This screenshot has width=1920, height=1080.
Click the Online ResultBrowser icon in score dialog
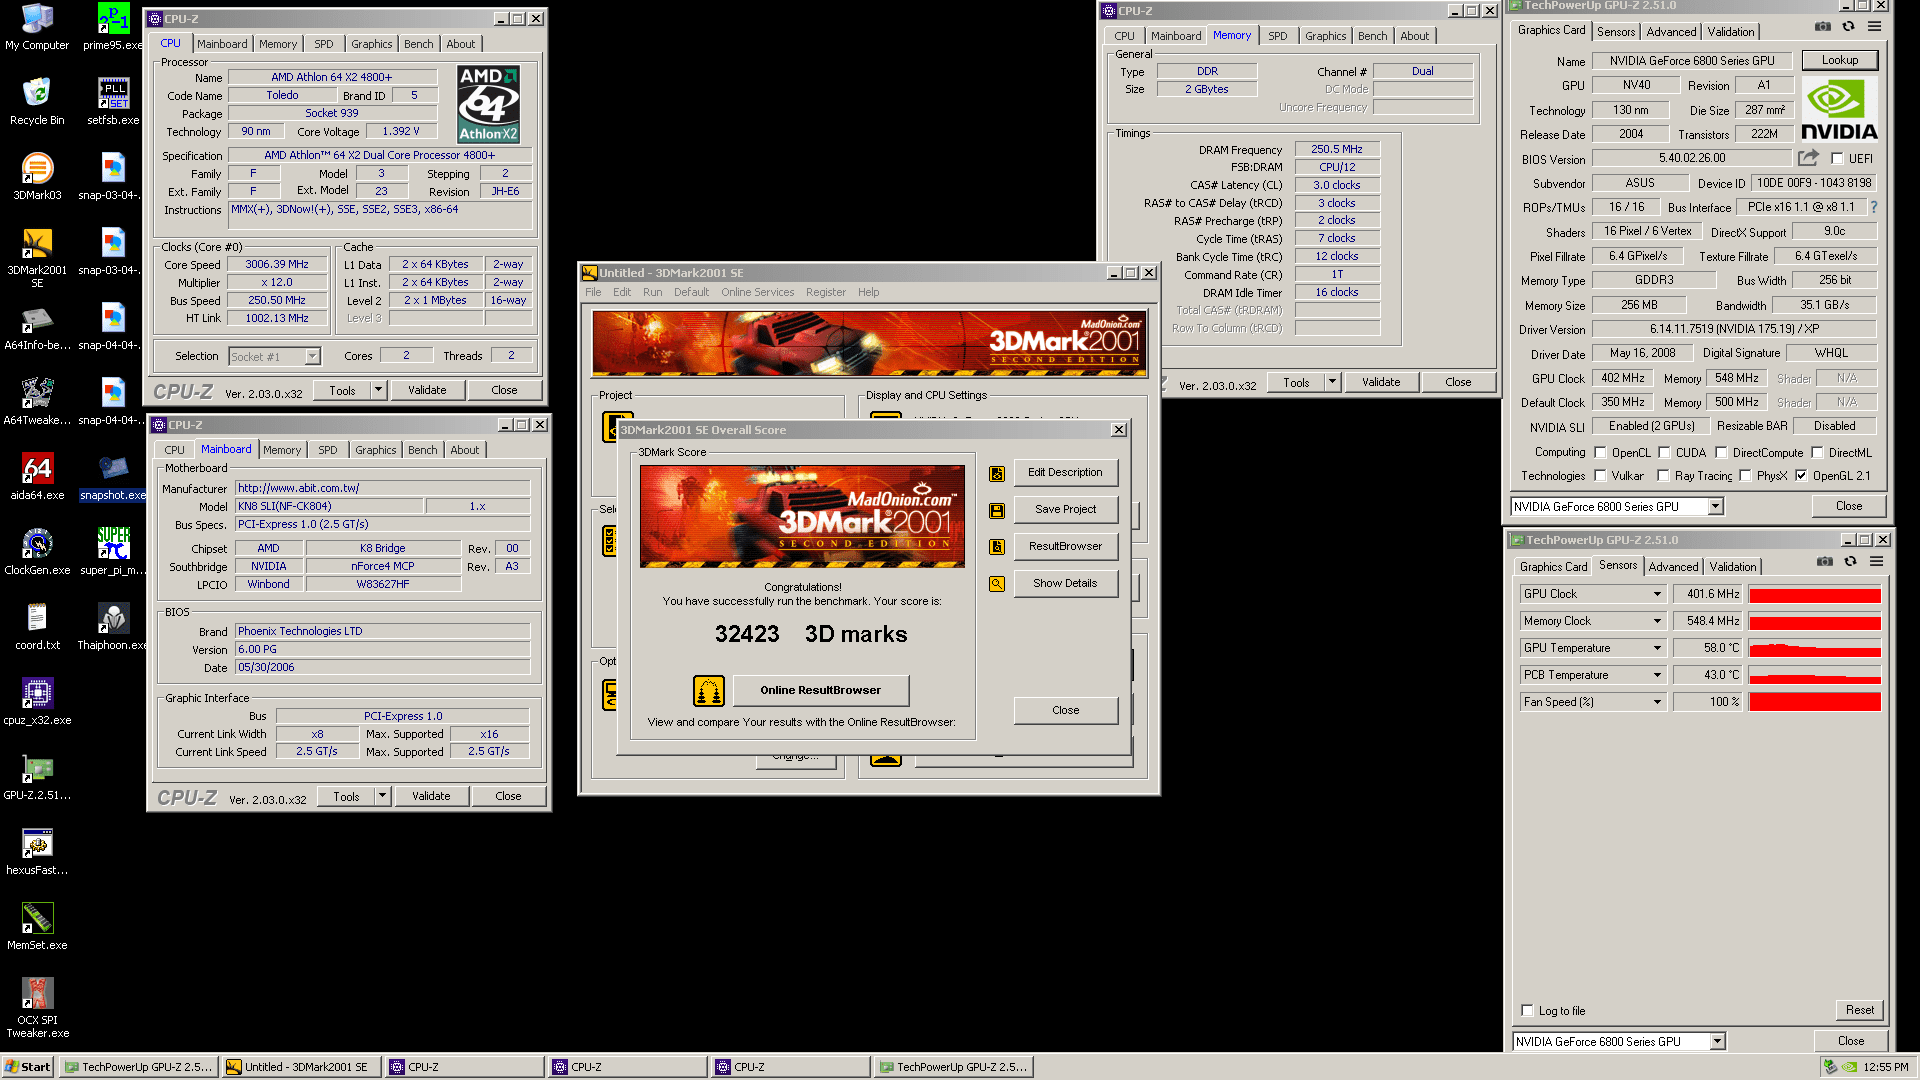coord(709,690)
